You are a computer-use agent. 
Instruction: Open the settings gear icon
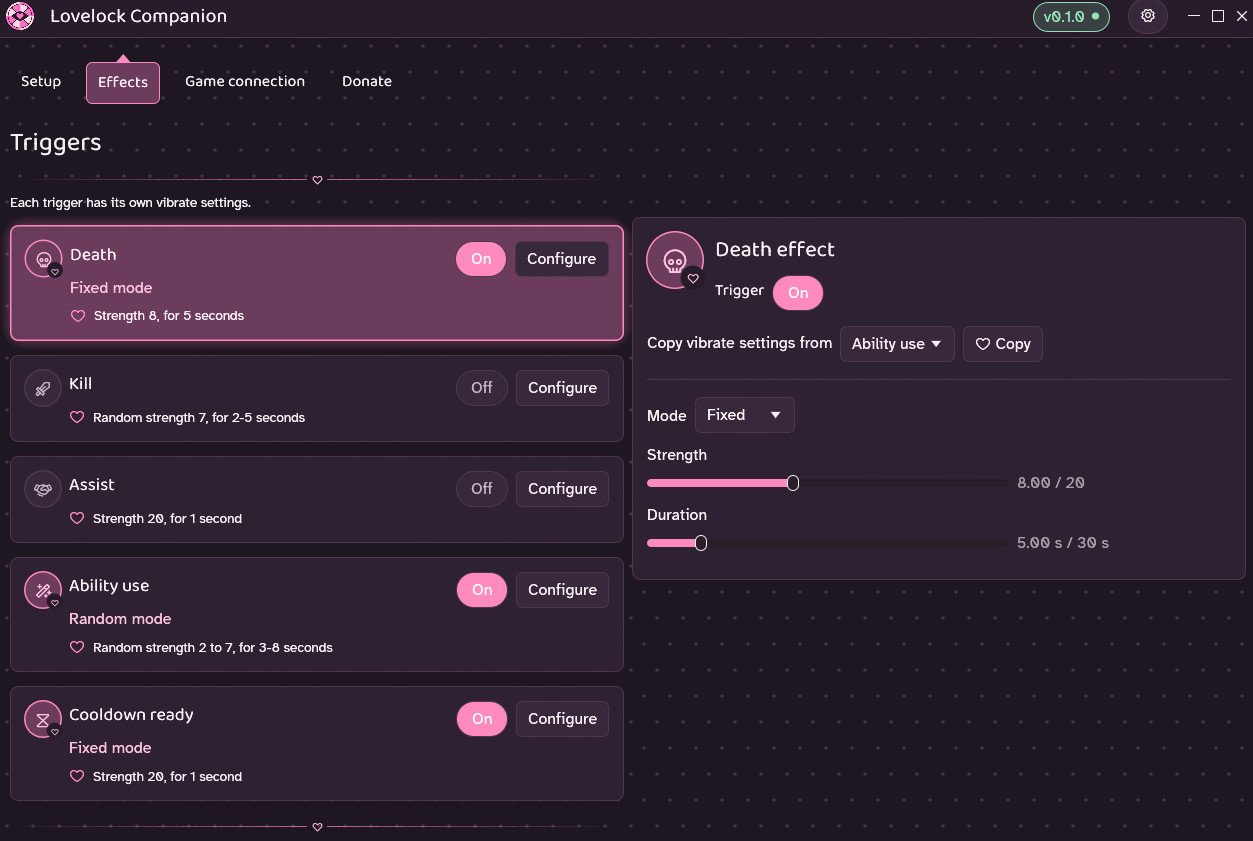[x=1148, y=16]
